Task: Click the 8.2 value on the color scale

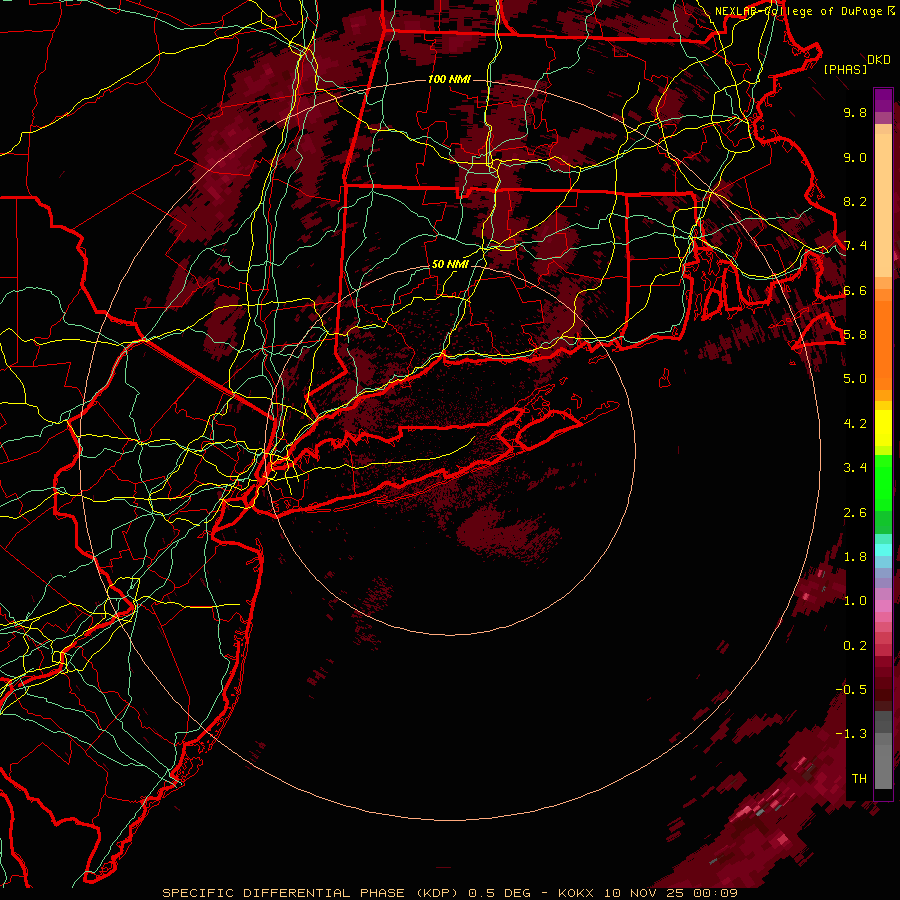Action: click(x=855, y=201)
